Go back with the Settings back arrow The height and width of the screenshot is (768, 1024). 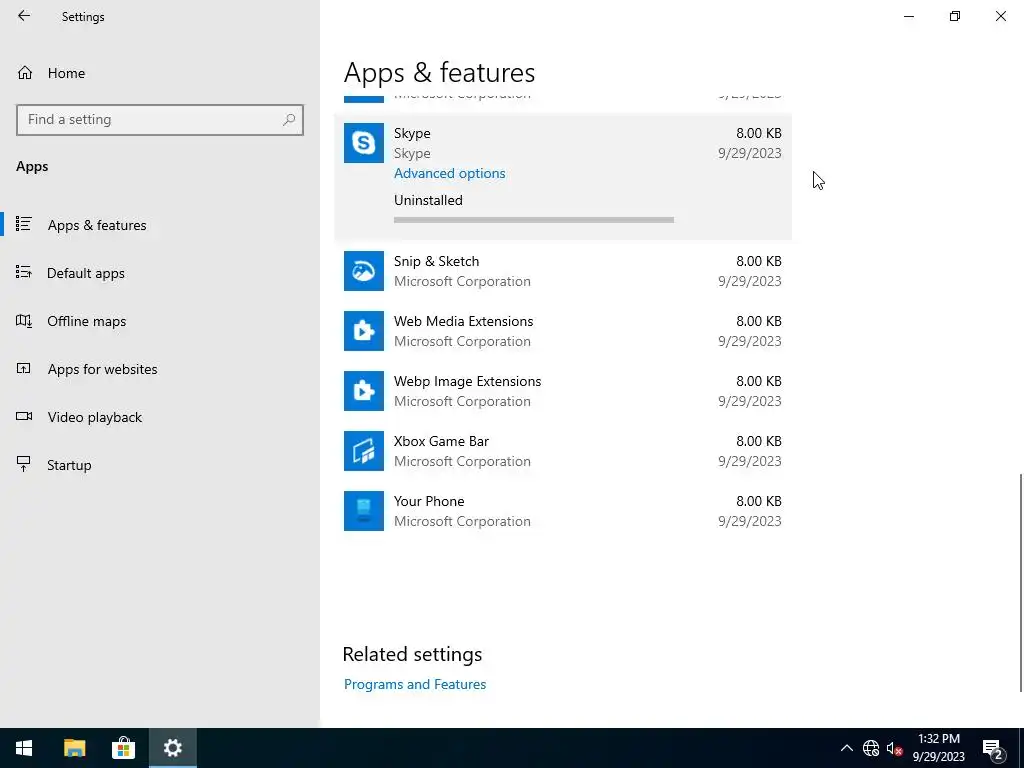[24, 16]
